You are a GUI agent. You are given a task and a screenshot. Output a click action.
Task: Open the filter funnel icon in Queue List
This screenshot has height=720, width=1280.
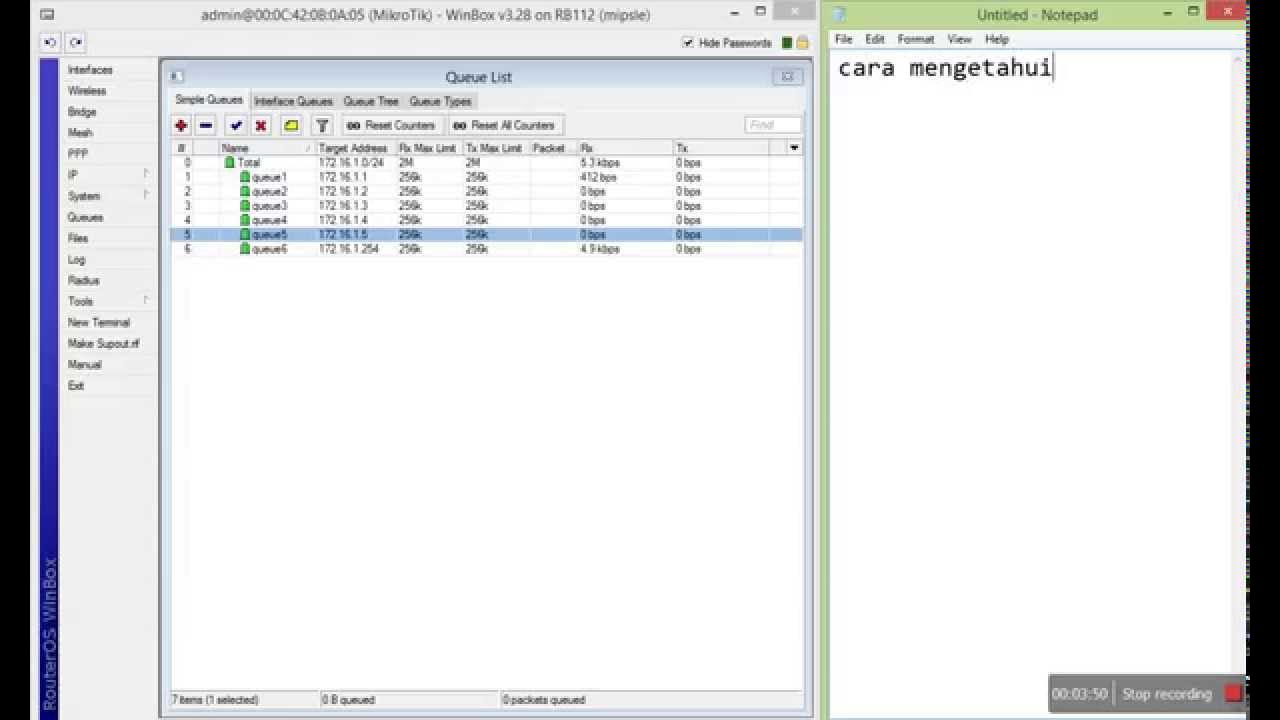click(322, 125)
